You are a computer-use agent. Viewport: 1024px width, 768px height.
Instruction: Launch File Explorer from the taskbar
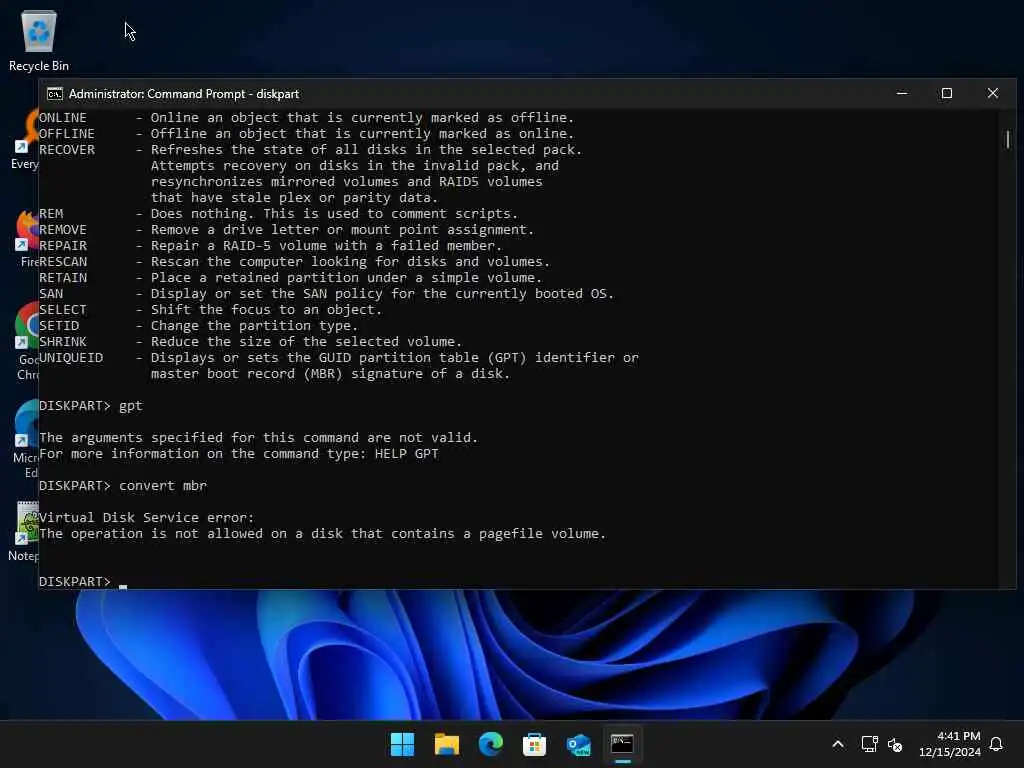pos(447,744)
